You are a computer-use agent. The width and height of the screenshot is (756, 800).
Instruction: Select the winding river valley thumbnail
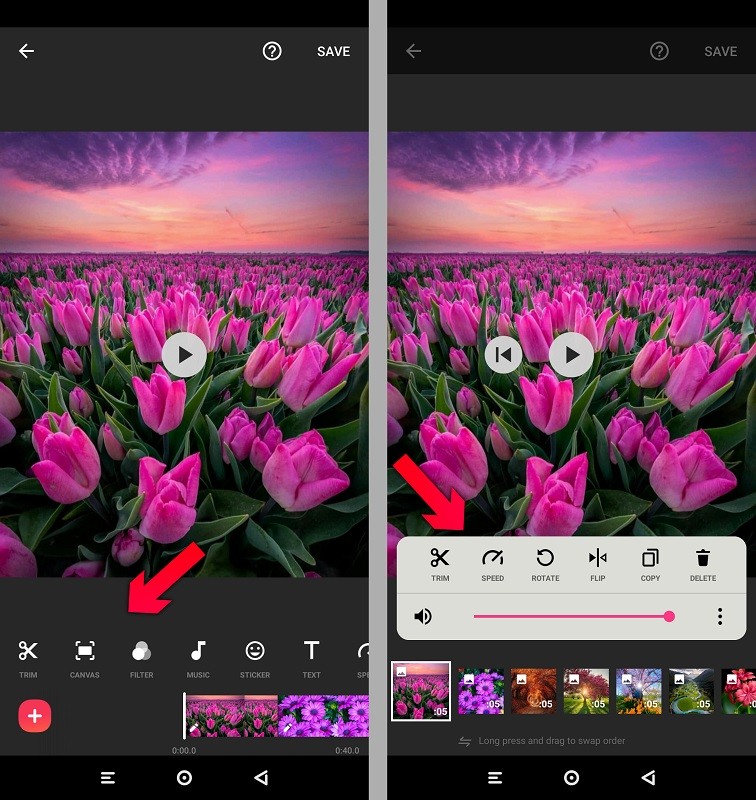(x=692, y=691)
